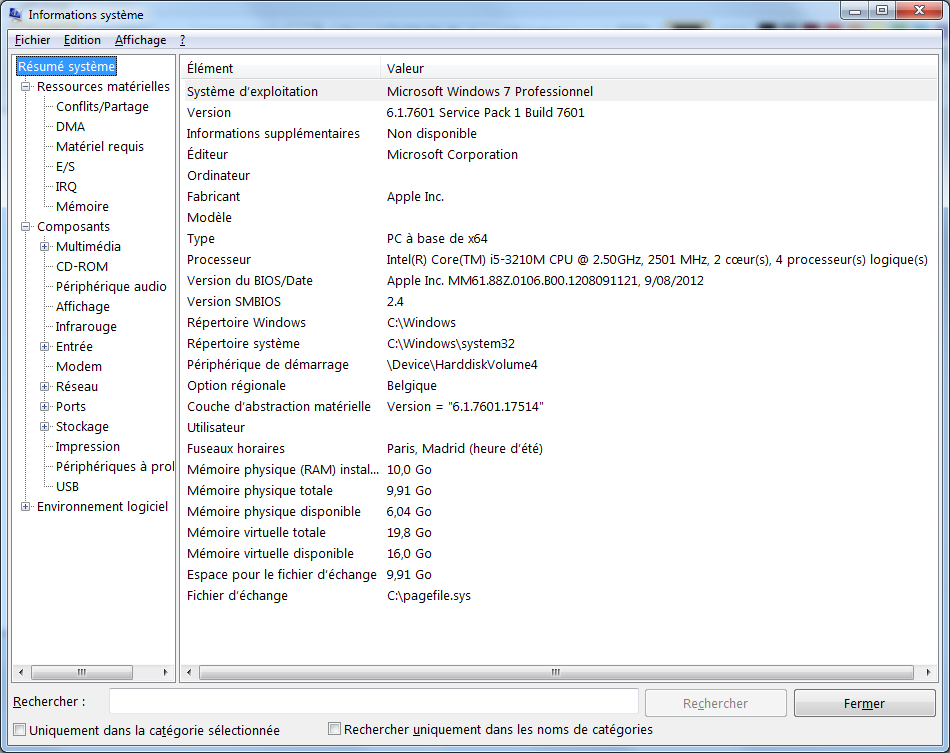Screen dimensions: 950x753
Task: Focus the Rechercher text field
Action: (374, 702)
